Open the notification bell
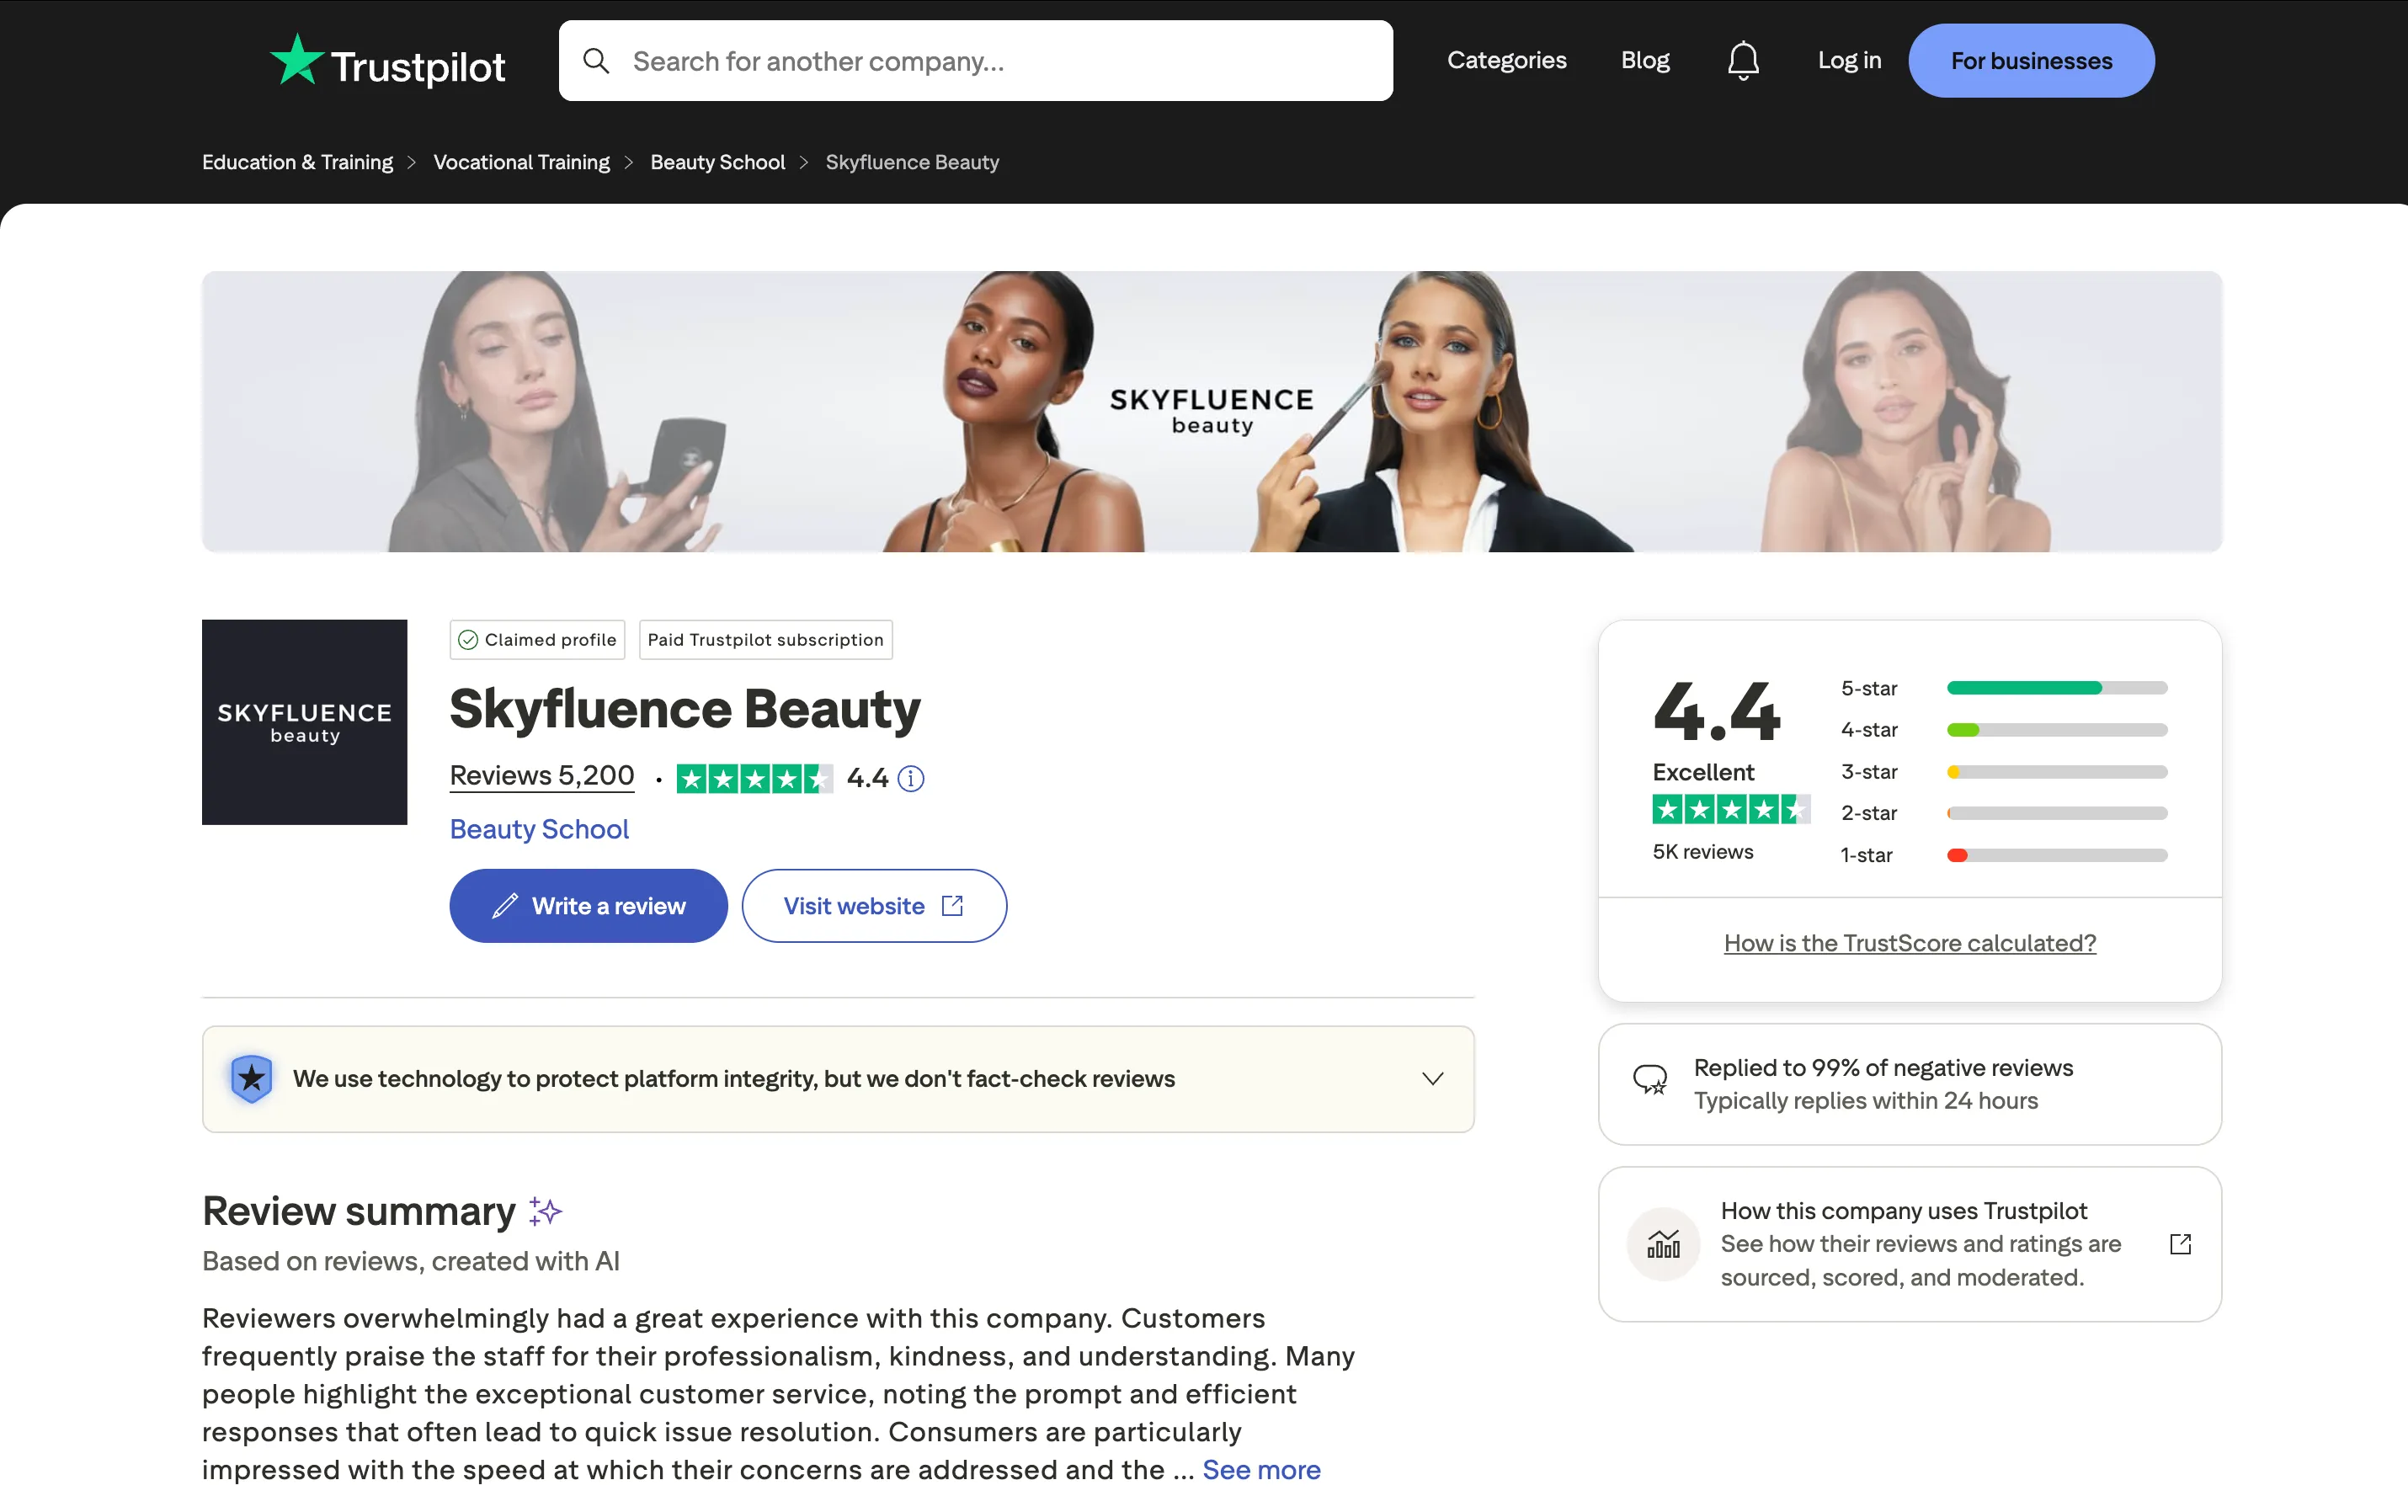This screenshot has width=2408, height=1512. [x=1743, y=60]
